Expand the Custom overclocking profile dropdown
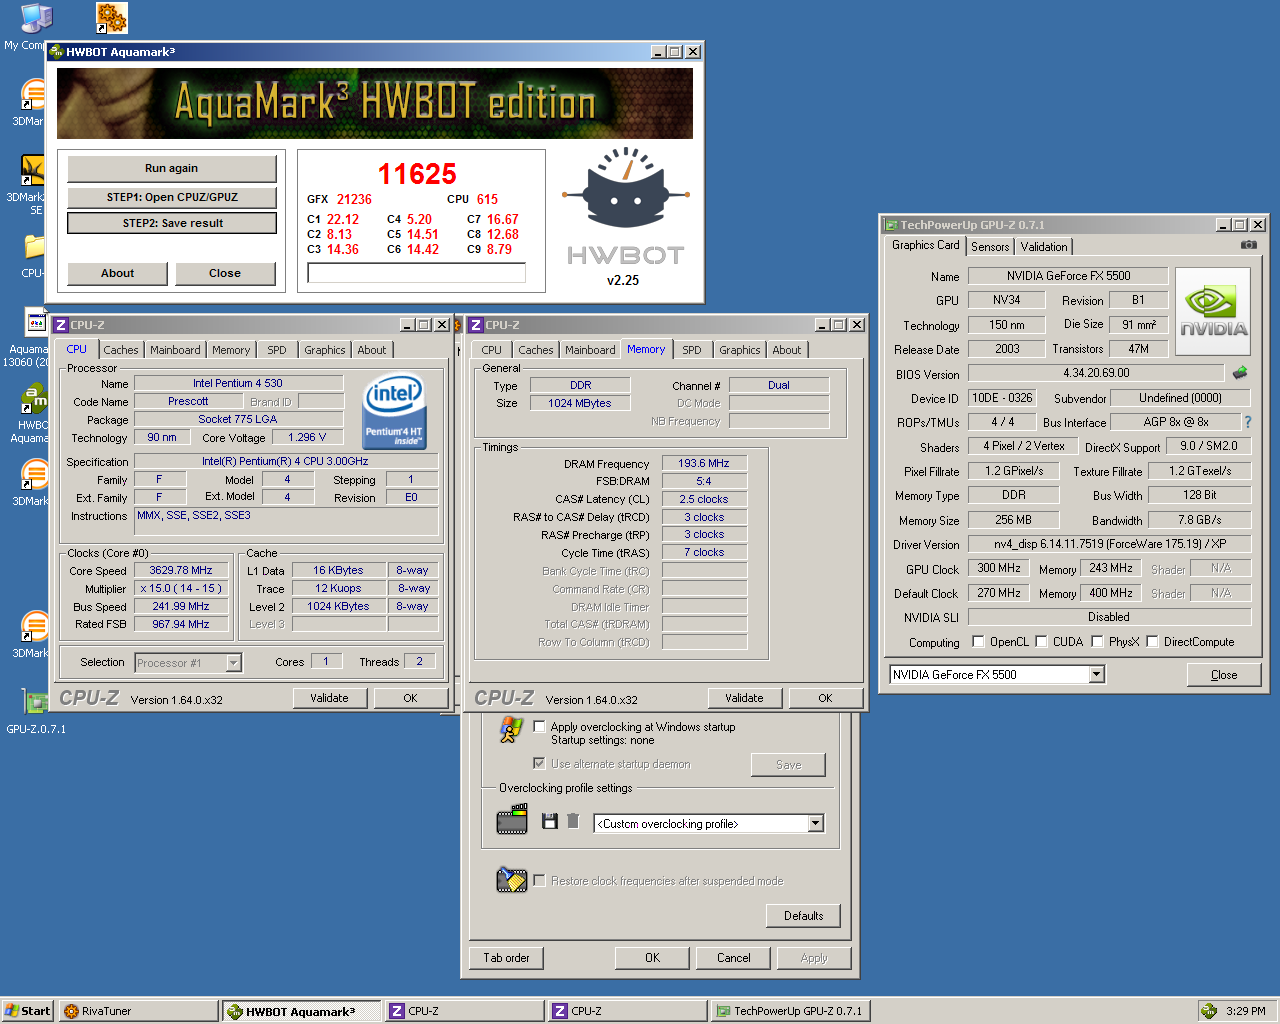 [x=816, y=823]
